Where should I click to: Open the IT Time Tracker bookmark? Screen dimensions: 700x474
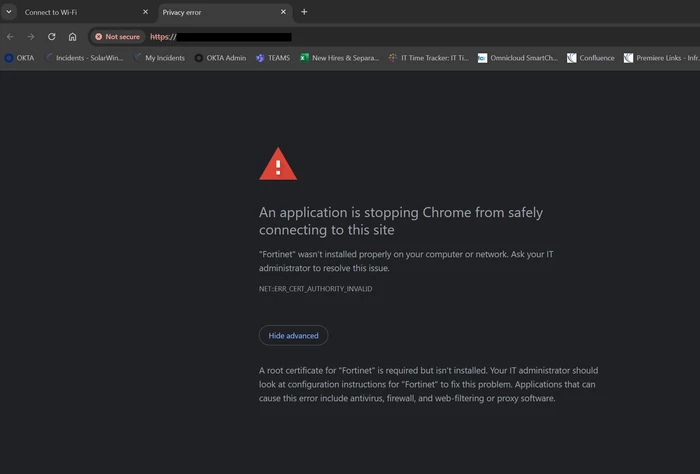(429, 58)
